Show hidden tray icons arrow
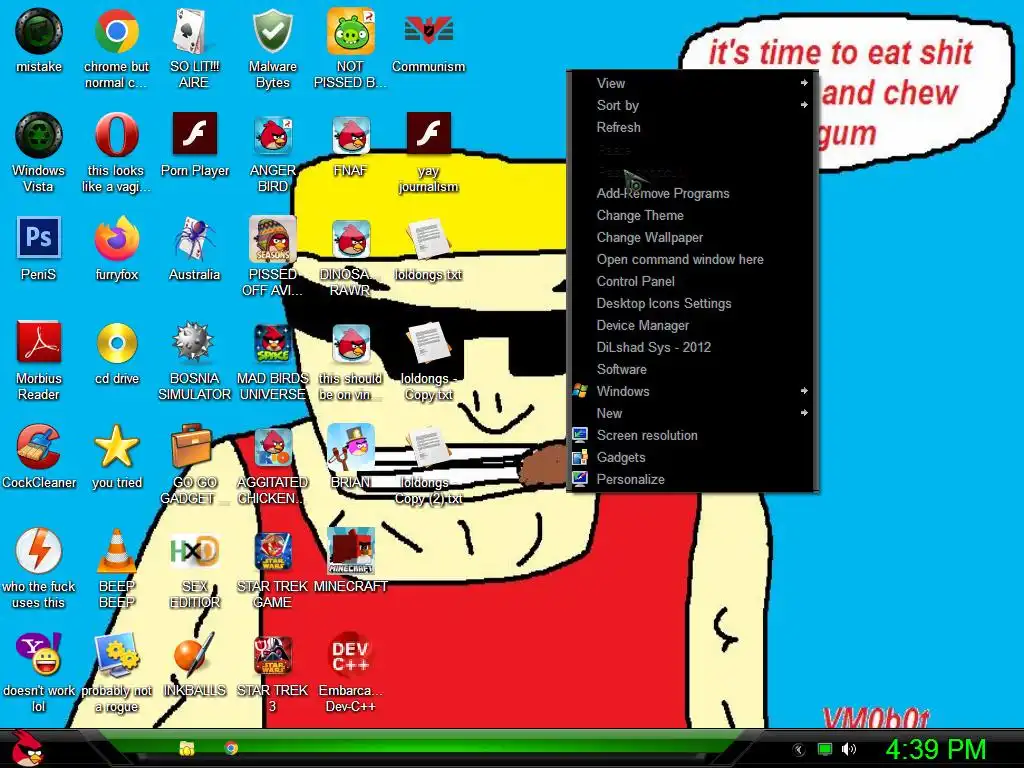 [799, 750]
